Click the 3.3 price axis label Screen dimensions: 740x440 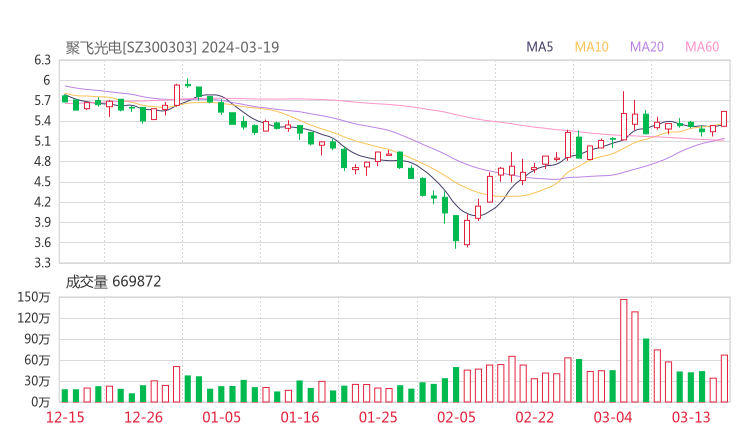[x=42, y=262]
